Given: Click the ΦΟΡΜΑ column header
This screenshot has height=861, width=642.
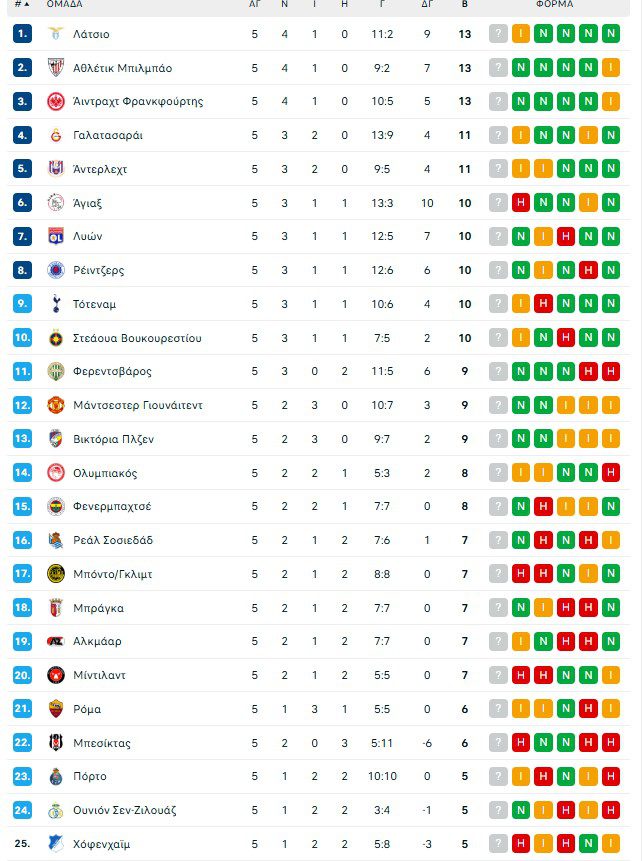Looking at the screenshot, I should click(x=554, y=4).
